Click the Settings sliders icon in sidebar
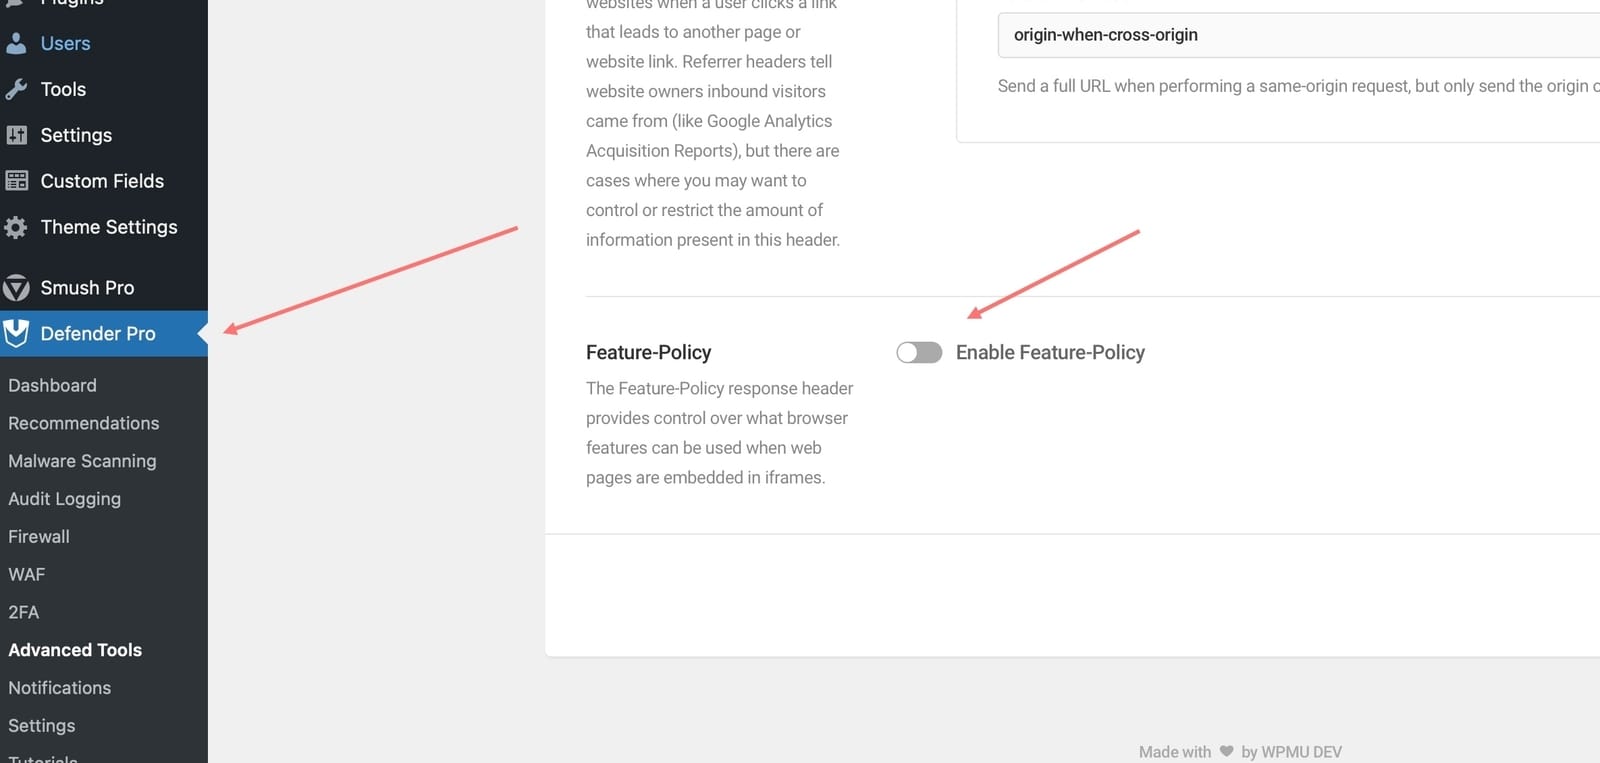Viewport: 1600px width, 763px height. pyautogui.click(x=16, y=135)
